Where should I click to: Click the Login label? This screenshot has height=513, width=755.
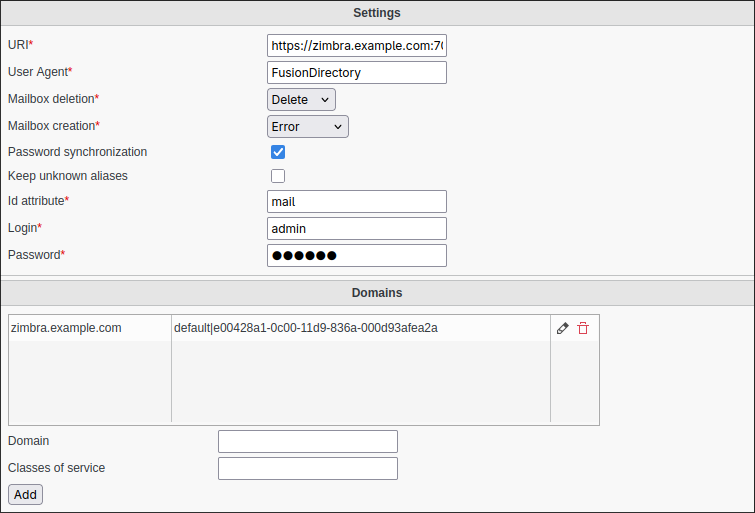coord(25,228)
